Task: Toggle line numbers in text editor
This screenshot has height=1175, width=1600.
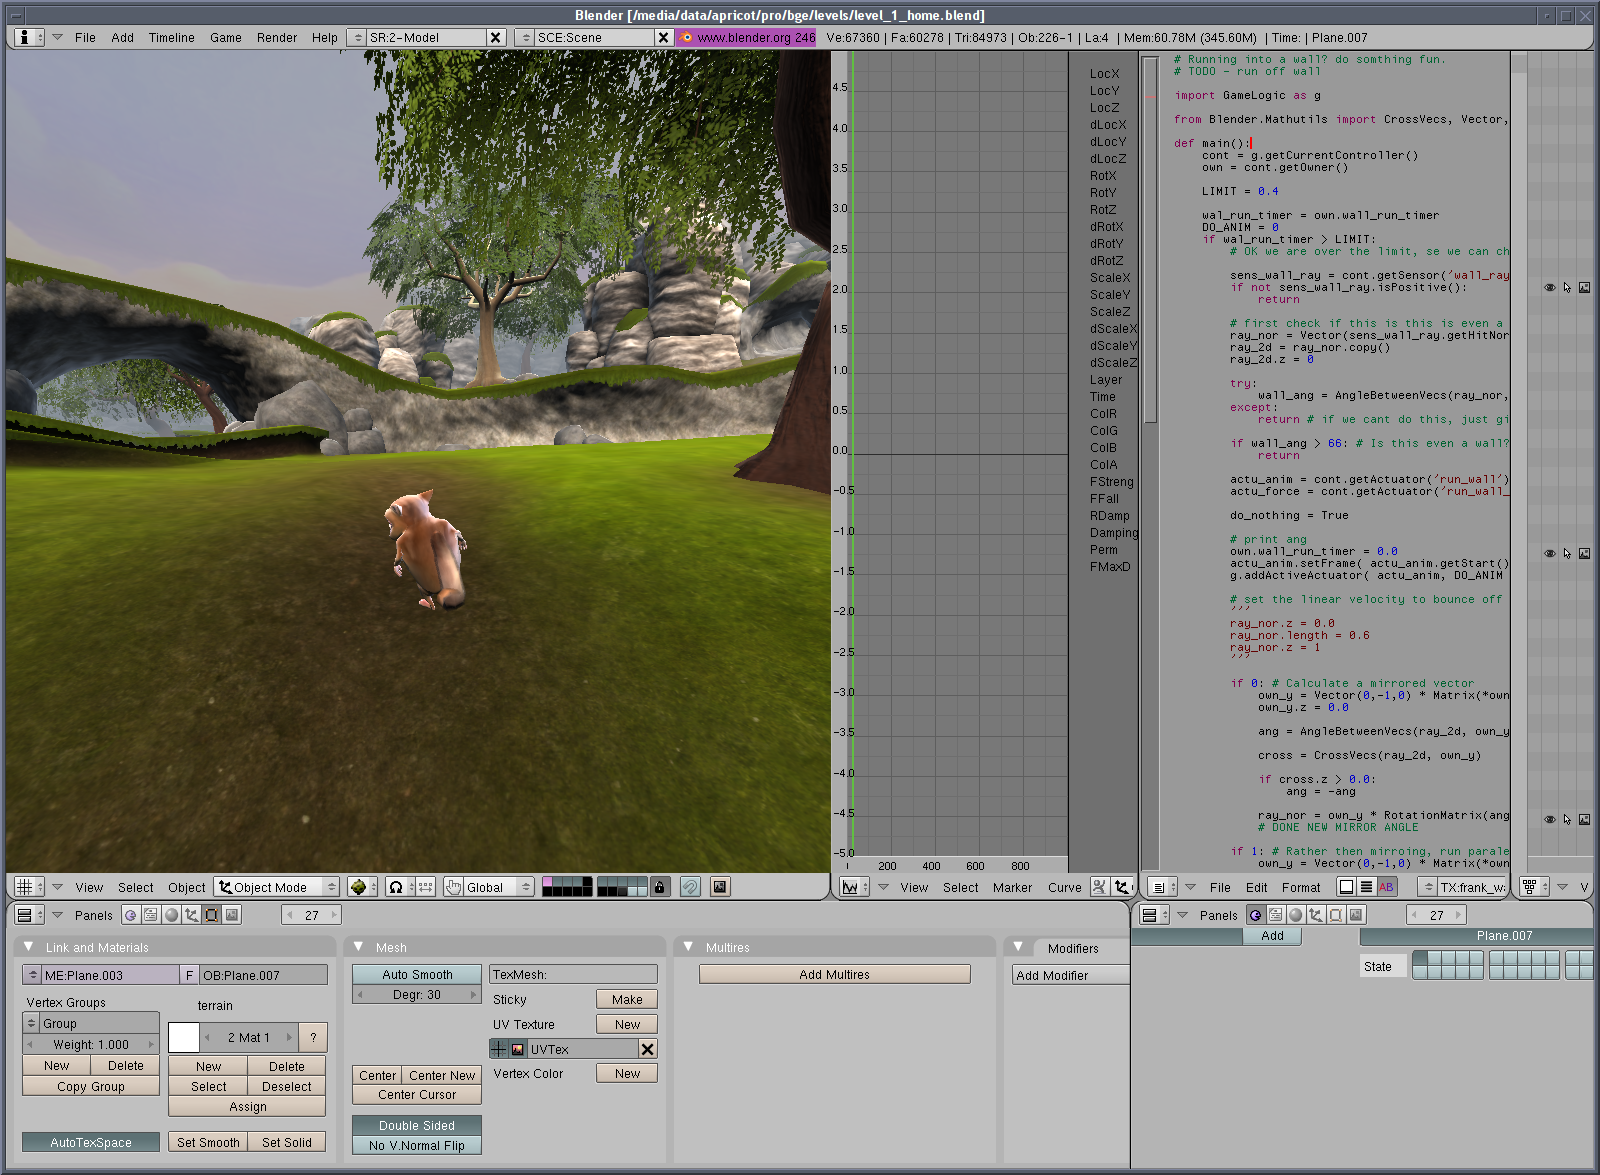Action: pos(1366,887)
